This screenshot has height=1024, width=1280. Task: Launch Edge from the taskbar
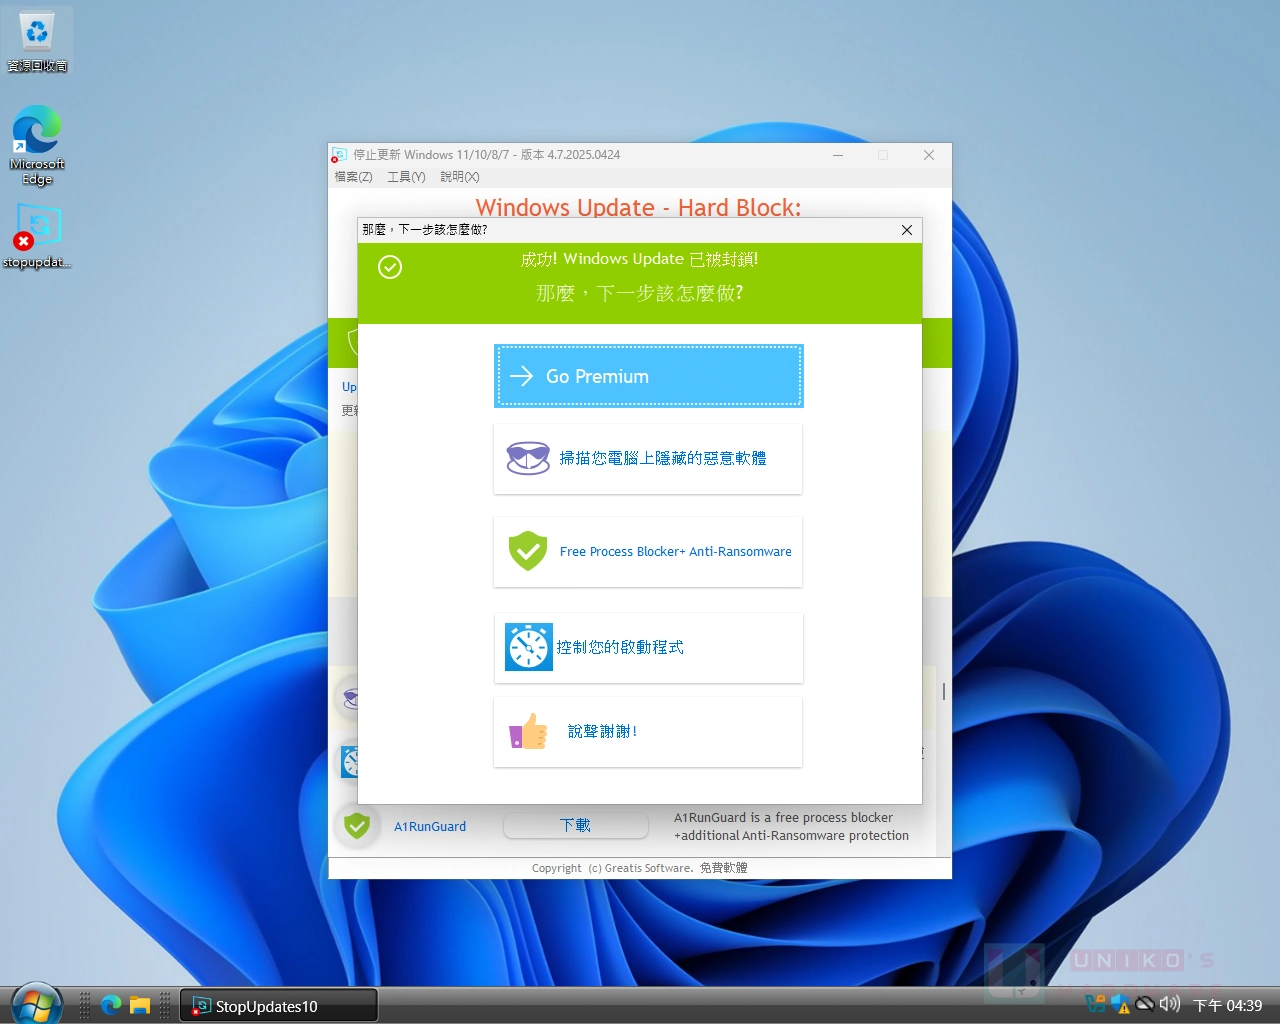(x=111, y=1005)
